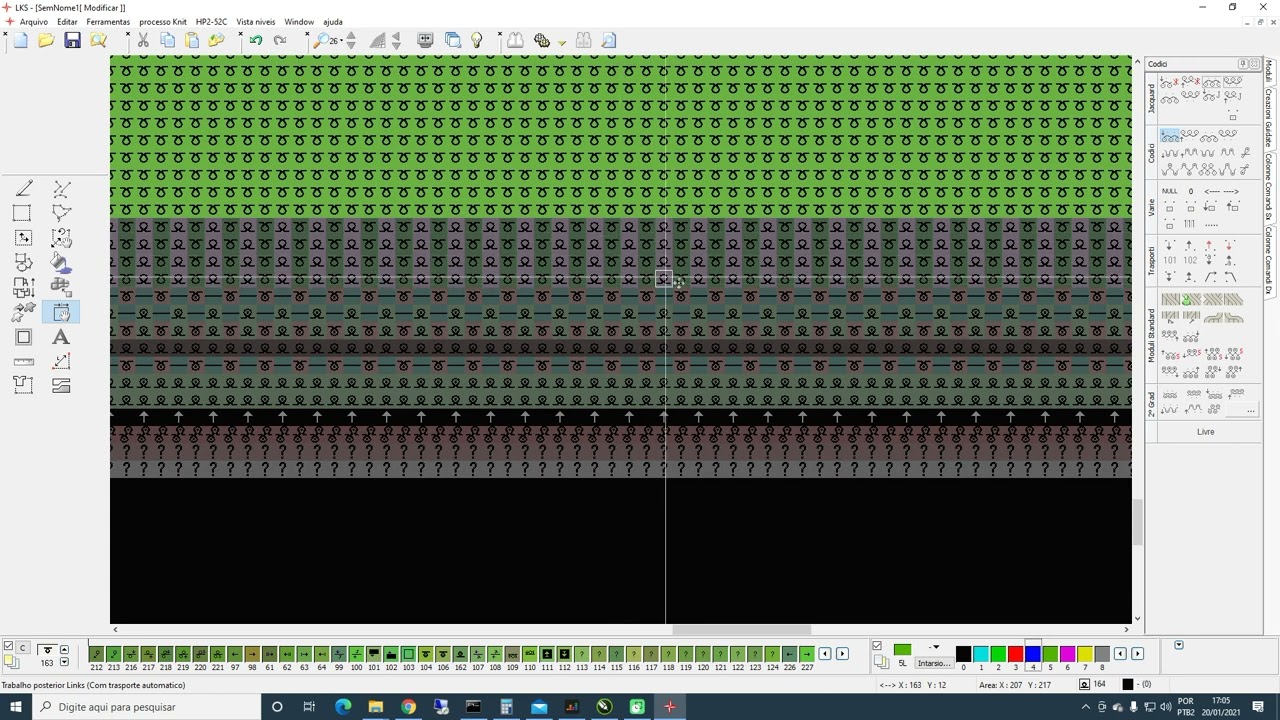Open Google Chrome from the taskbar

tap(408, 707)
